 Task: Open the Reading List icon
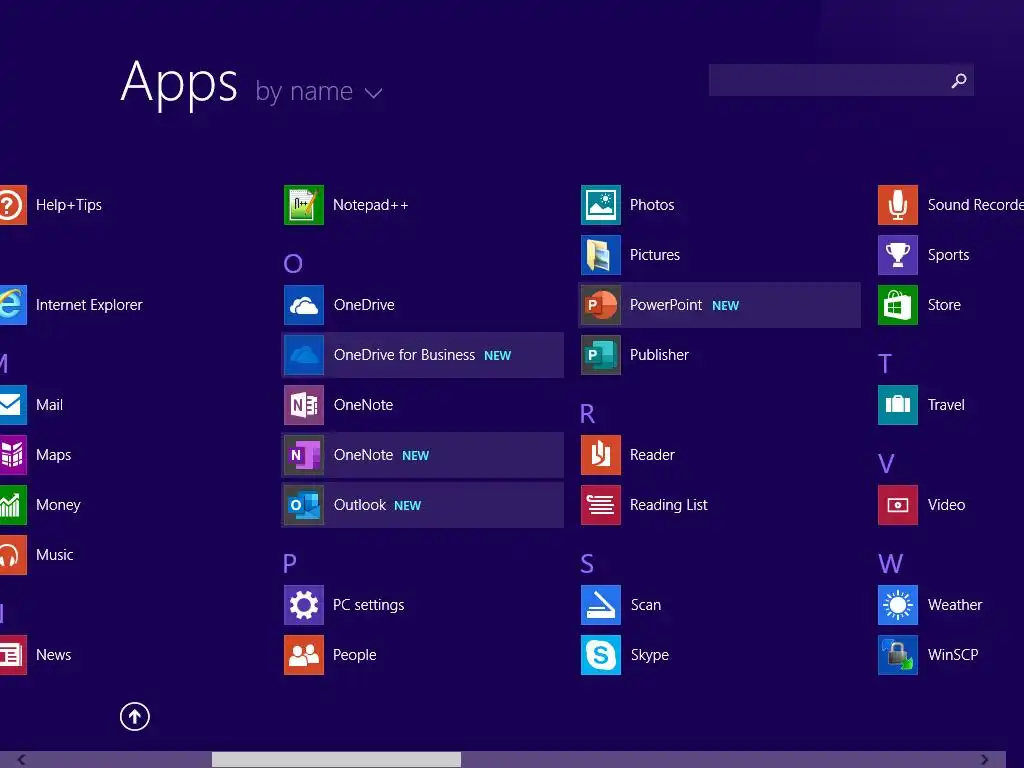(x=601, y=505)
